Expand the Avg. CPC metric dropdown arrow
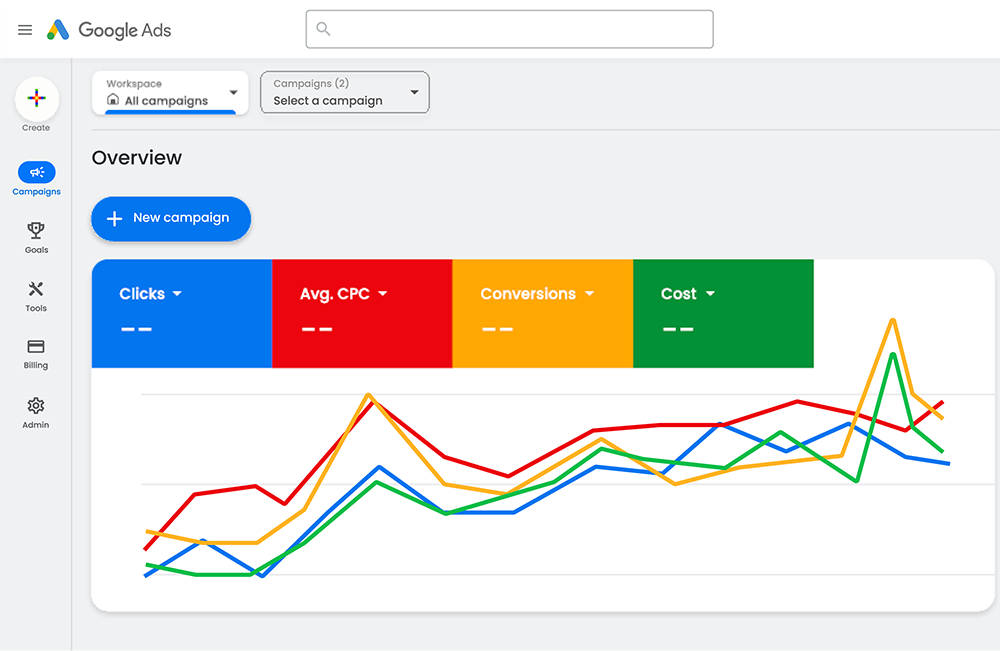This screenshot has height=651, width=1000. [382, 294]
